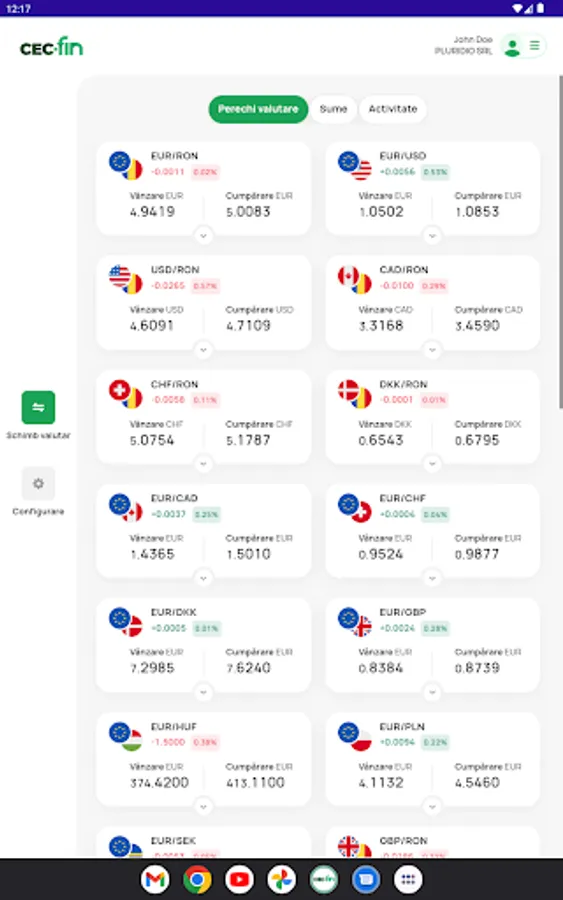Switch to the Activitate tab
Viewport: 563px width, 900px height.
coord(393,109)
